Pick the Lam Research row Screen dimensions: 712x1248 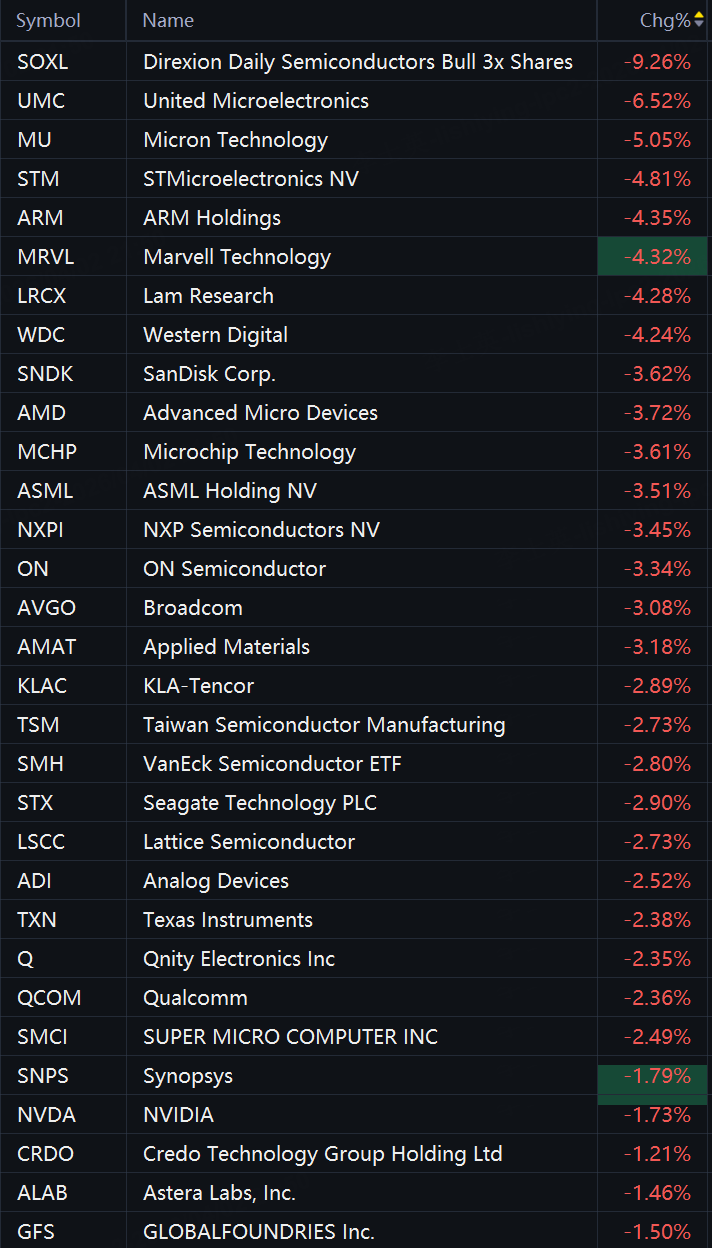356,296
